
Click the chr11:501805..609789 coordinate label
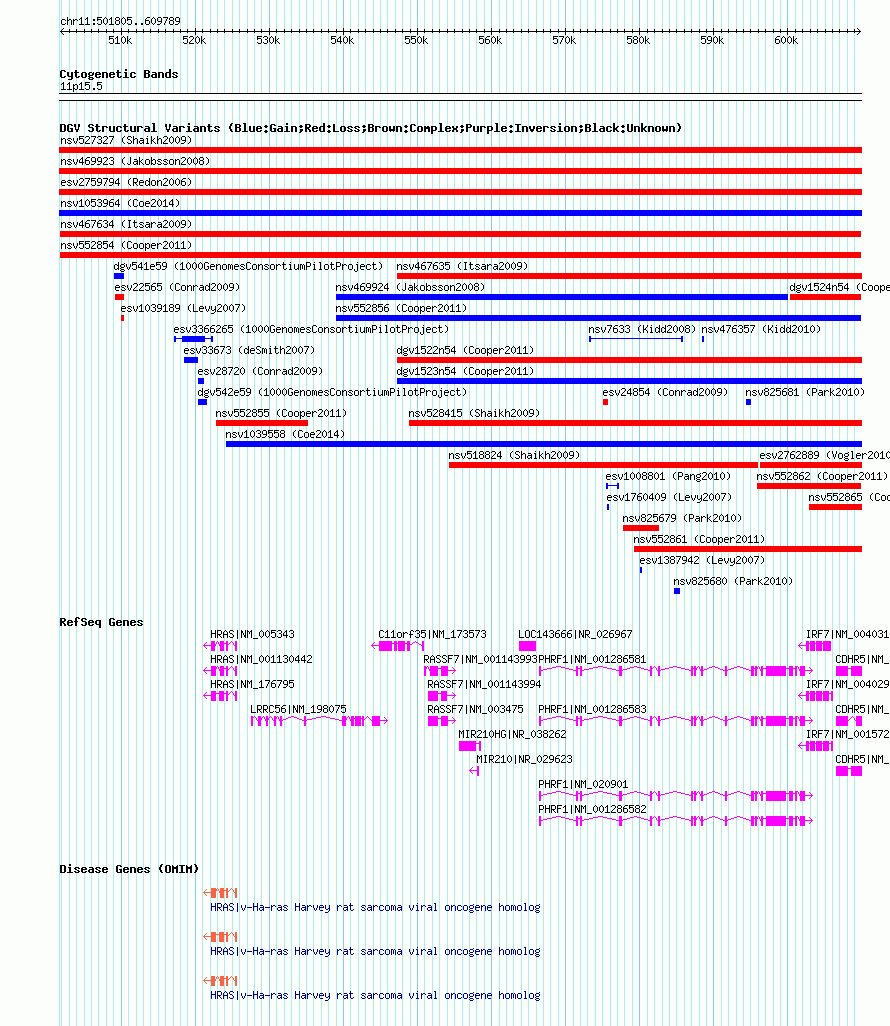click(x=120, y=21)
